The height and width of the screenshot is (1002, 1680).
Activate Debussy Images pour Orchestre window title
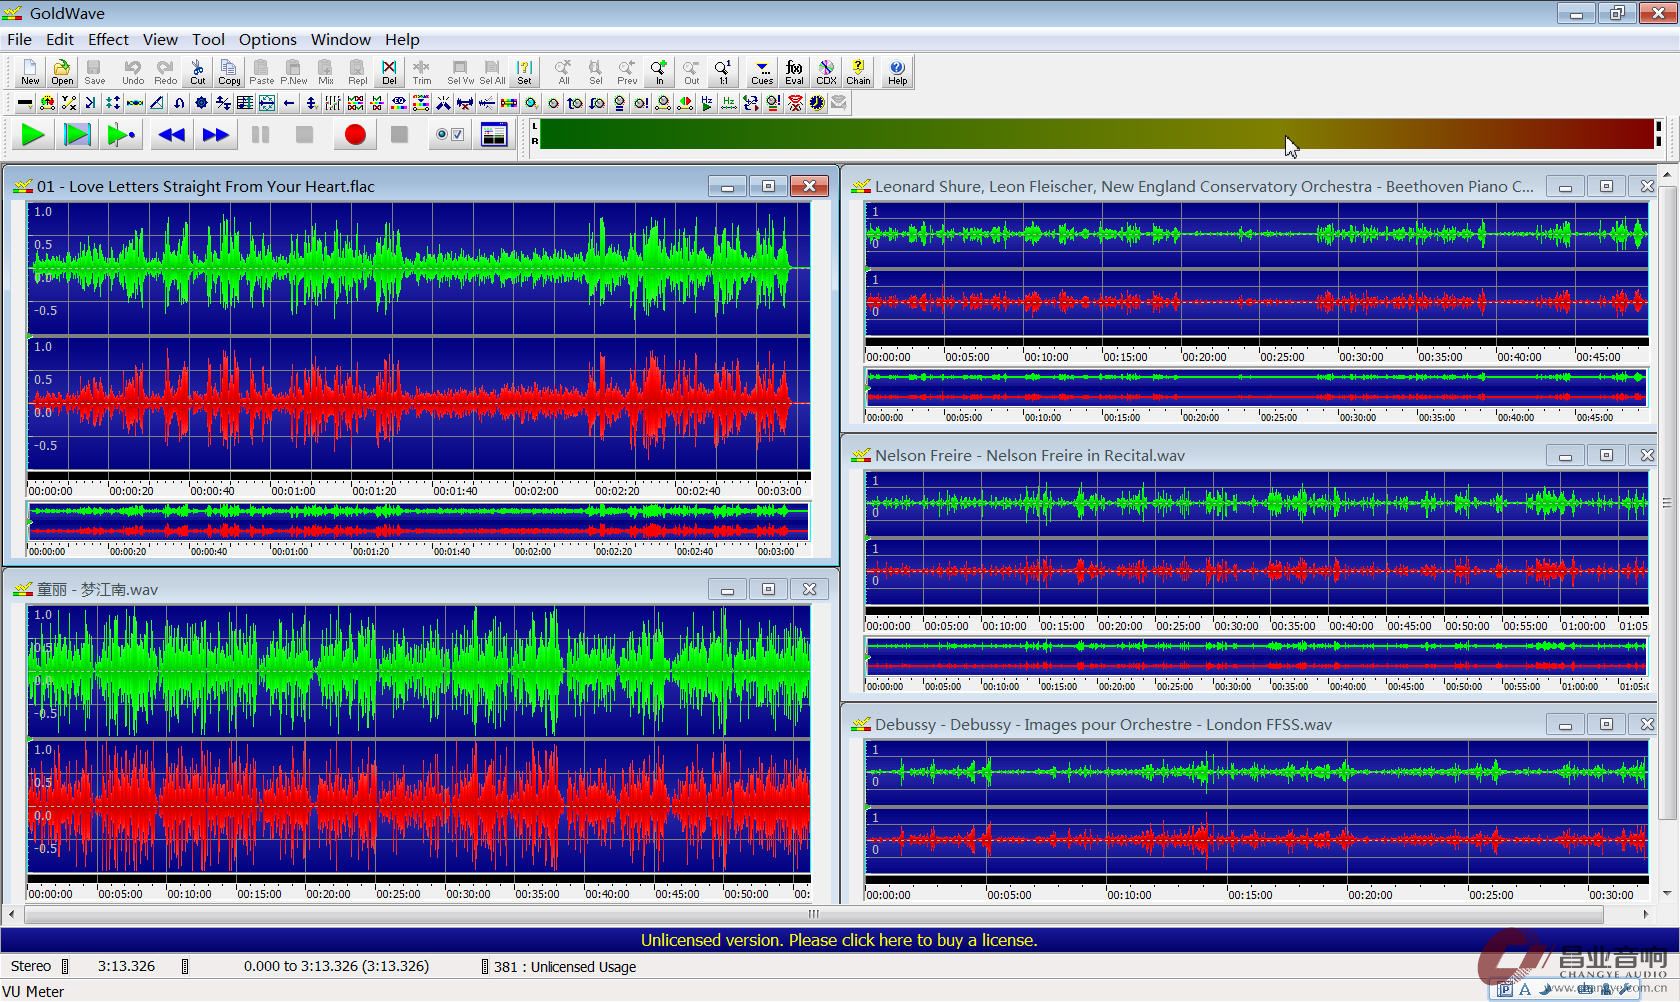1103,725
